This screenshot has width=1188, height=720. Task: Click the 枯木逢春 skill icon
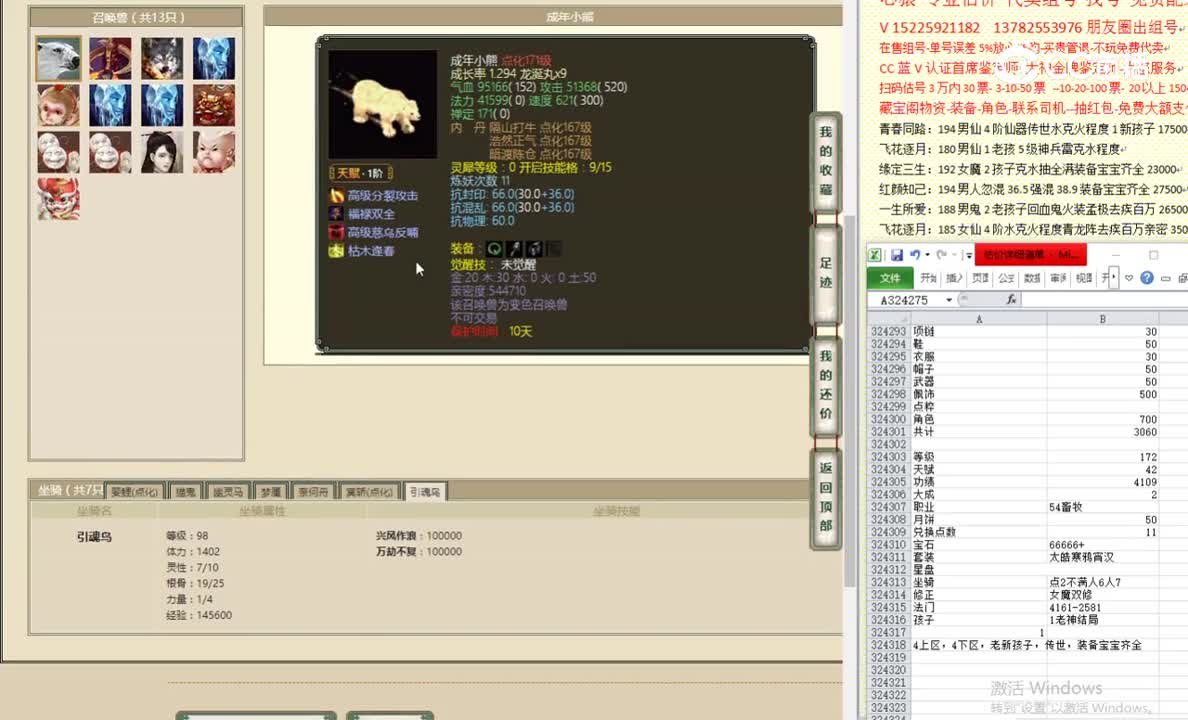pyautogui.click(x=337, y=248)
